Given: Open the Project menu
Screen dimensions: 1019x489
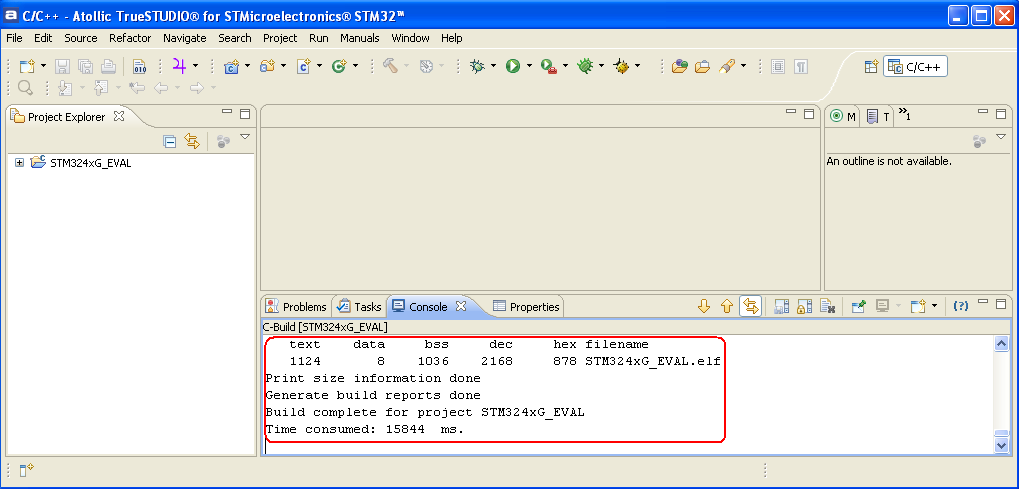Looking at the screenshot, I should [x=280, y=38].
